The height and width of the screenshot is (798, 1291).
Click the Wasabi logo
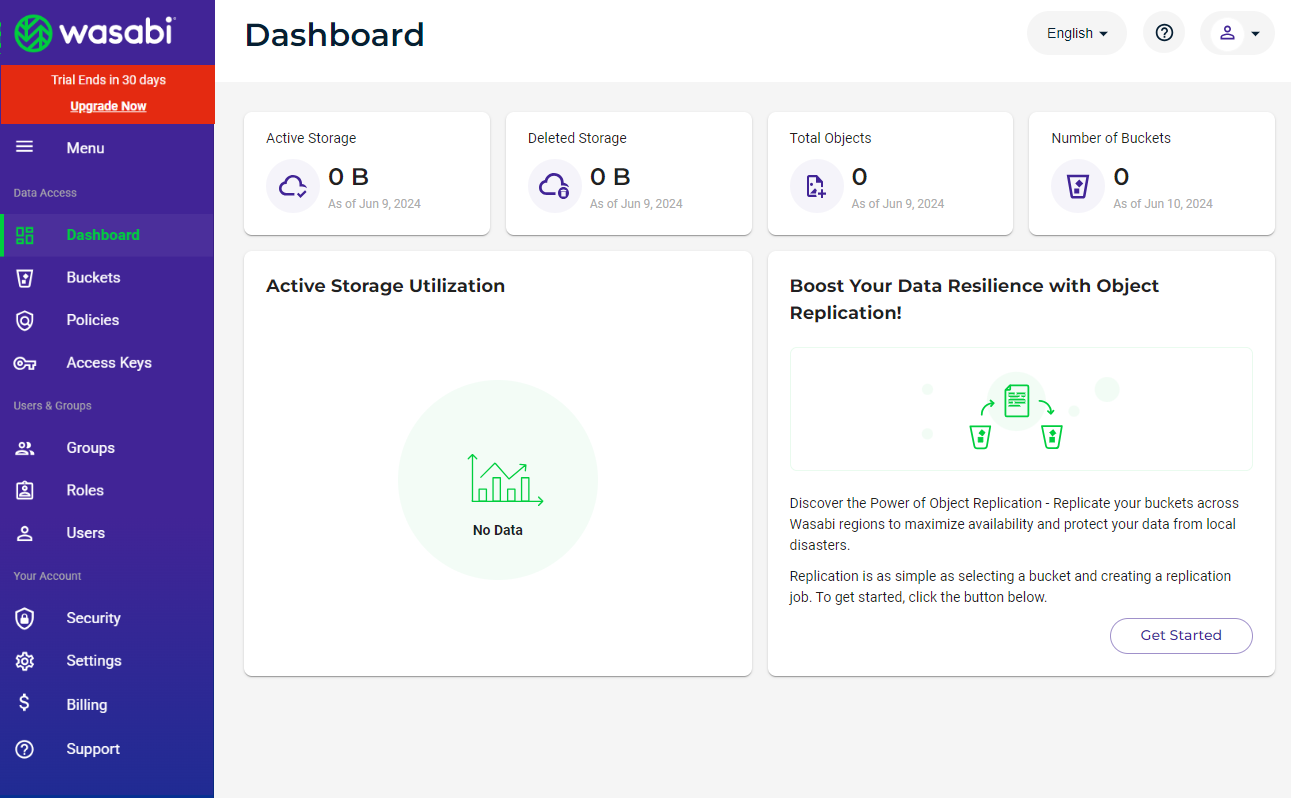pyautogui.click(x=96, y=32)
